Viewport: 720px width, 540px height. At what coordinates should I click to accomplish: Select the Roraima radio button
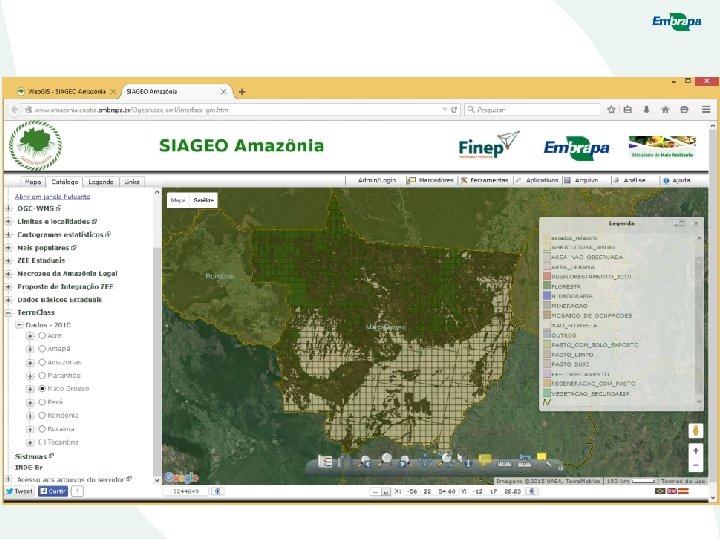coord(42,428)
